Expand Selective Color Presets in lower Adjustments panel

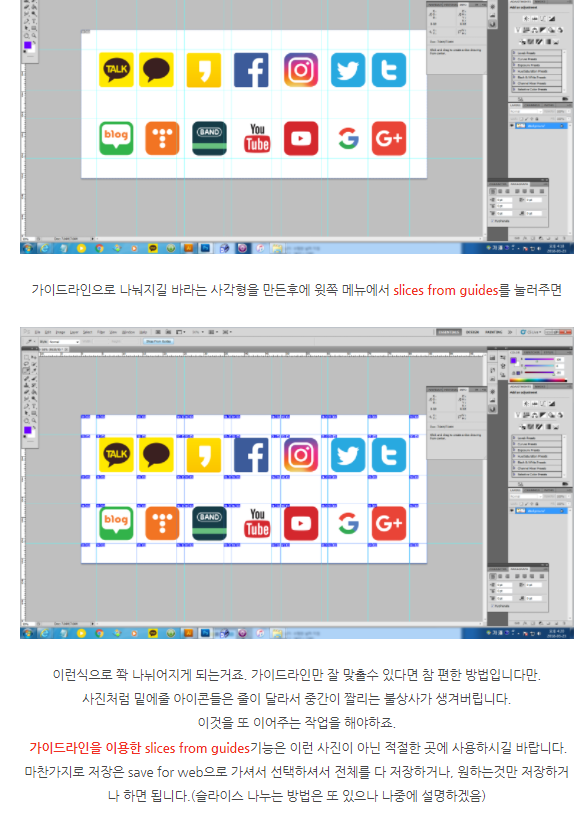pos(514,474)
